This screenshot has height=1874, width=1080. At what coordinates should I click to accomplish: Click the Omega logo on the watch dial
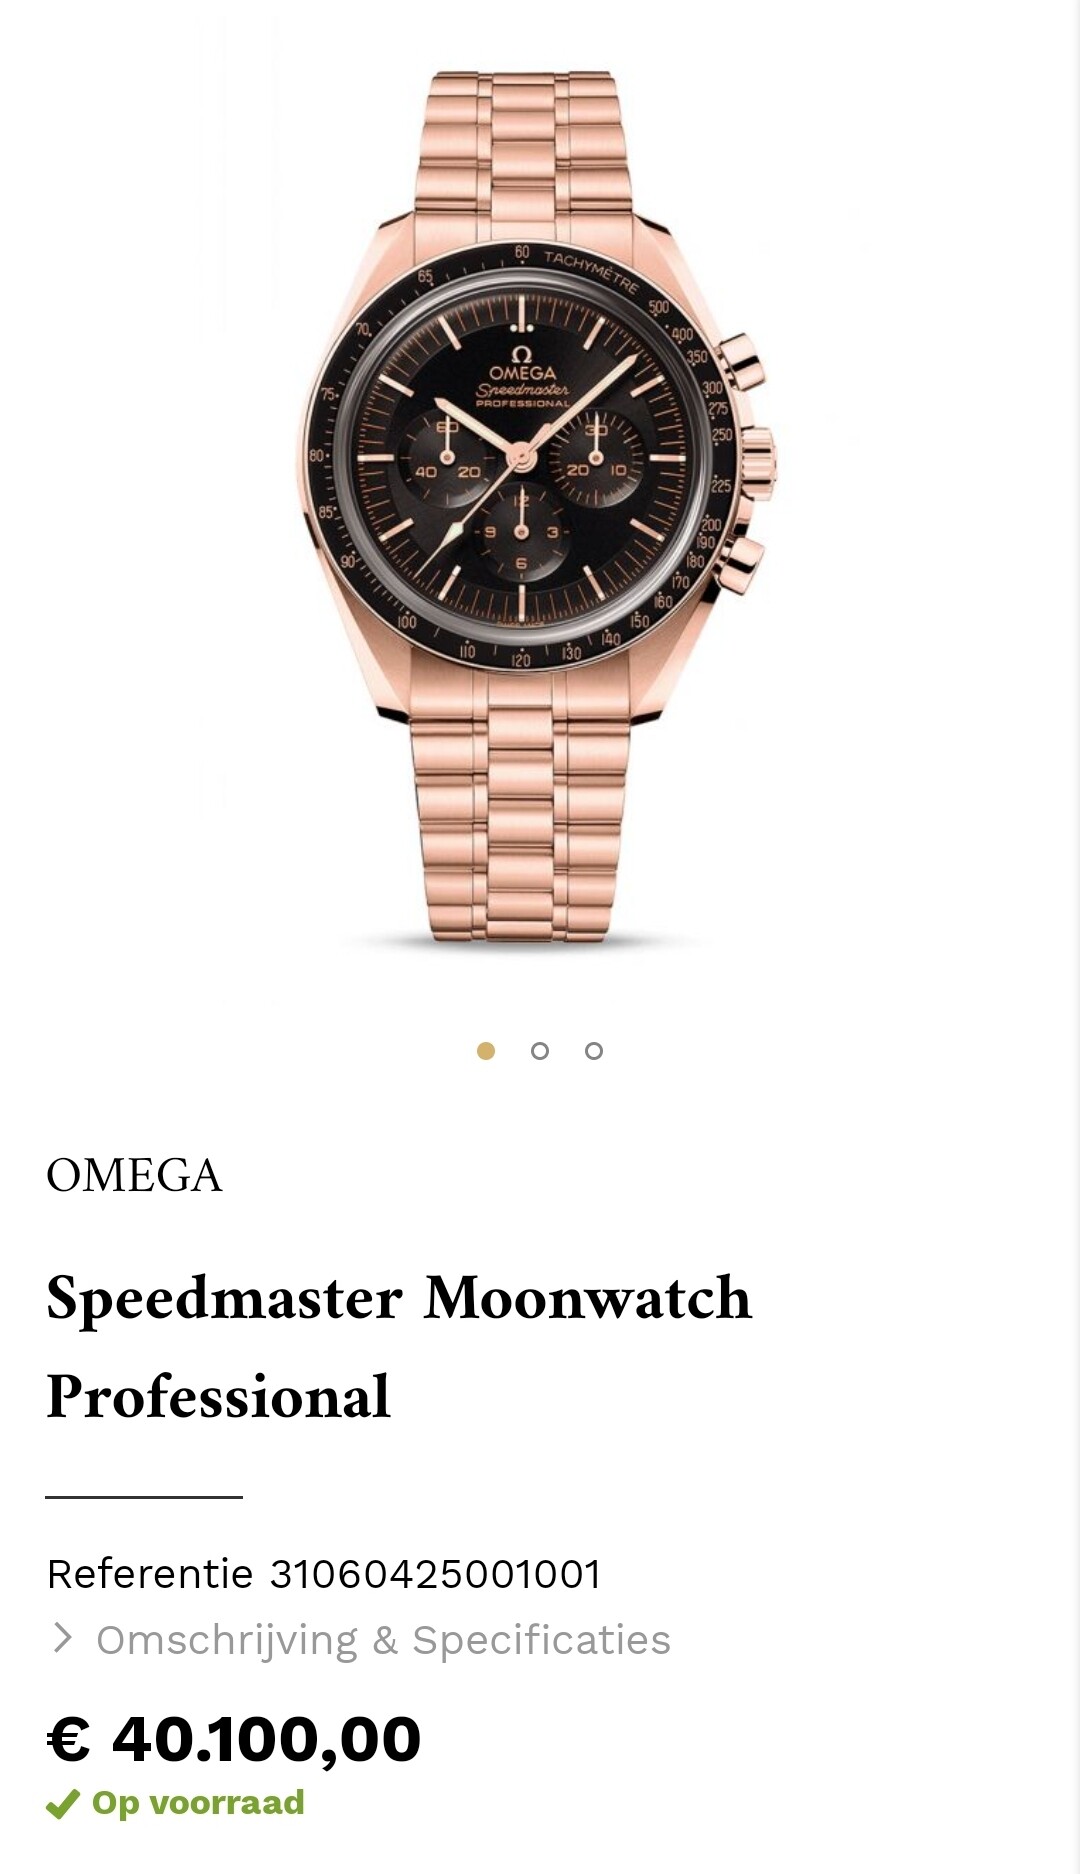521,364
